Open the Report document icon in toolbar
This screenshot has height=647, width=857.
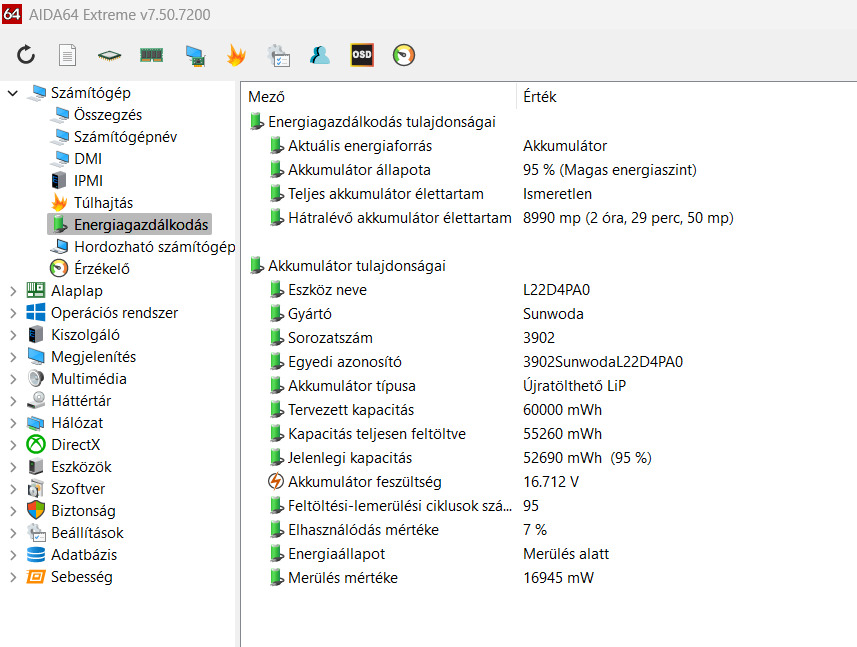click(67, 55)
